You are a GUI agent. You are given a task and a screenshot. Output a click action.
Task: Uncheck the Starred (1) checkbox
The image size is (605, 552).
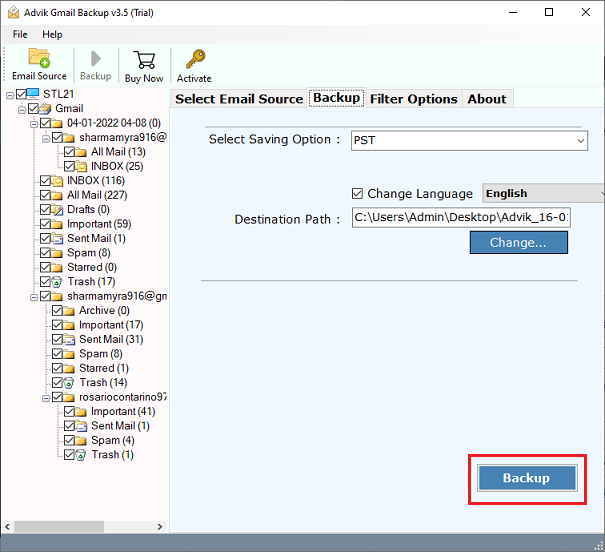tap(57, 368)
